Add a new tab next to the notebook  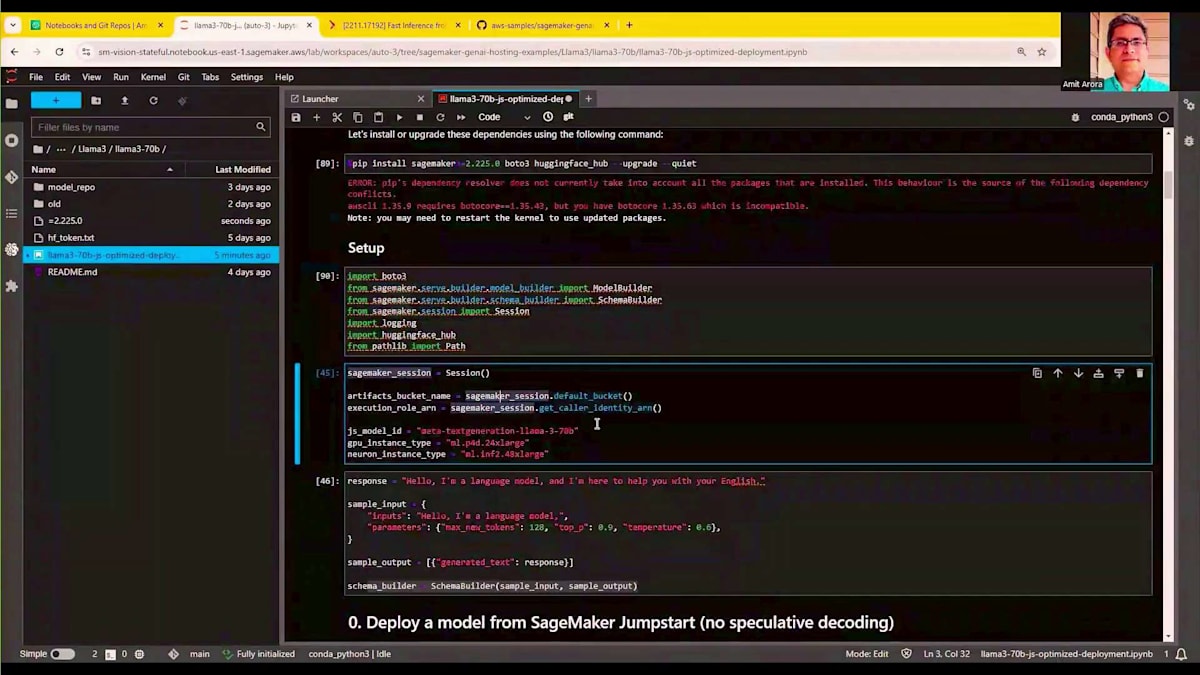[589, 99]
